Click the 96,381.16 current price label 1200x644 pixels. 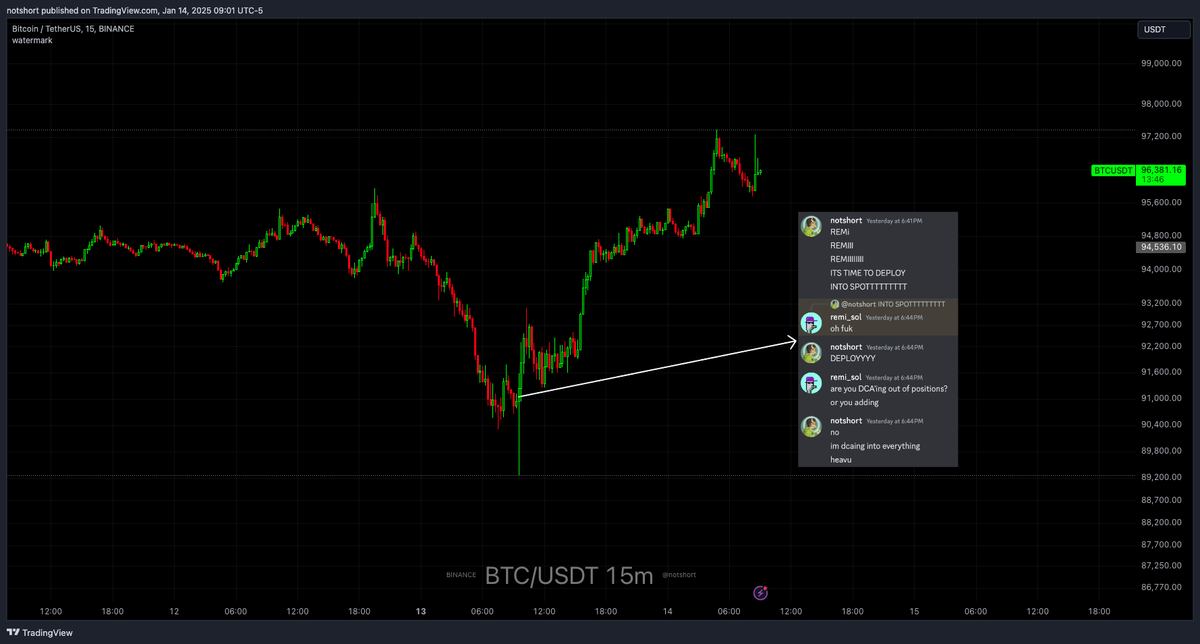[x=1161, y=170]
